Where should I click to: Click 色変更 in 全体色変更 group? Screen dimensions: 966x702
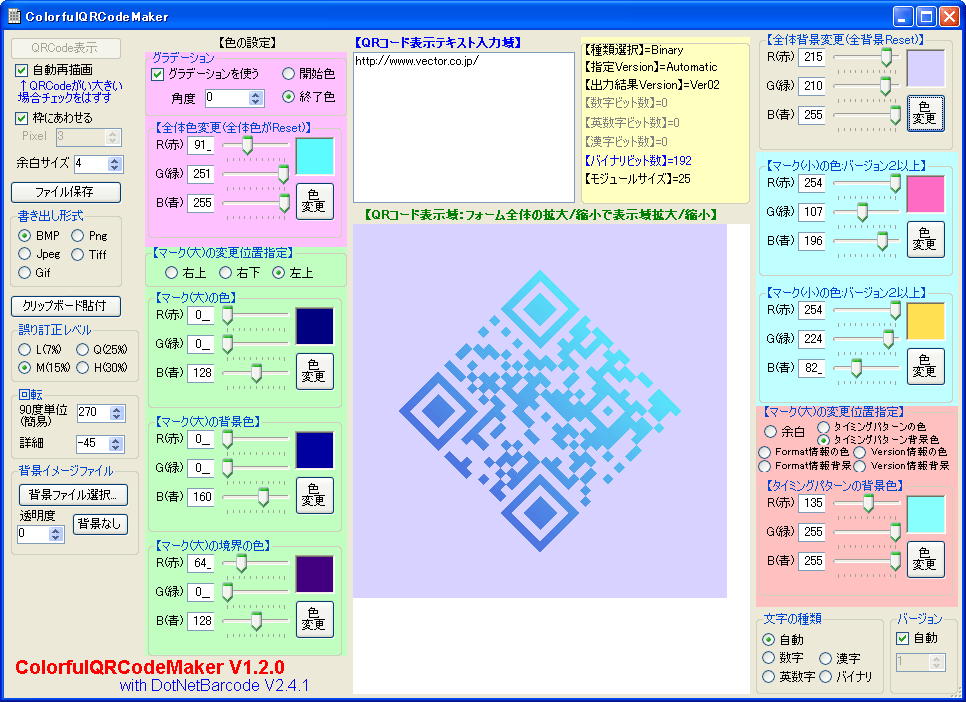click(x=315, y=202)
